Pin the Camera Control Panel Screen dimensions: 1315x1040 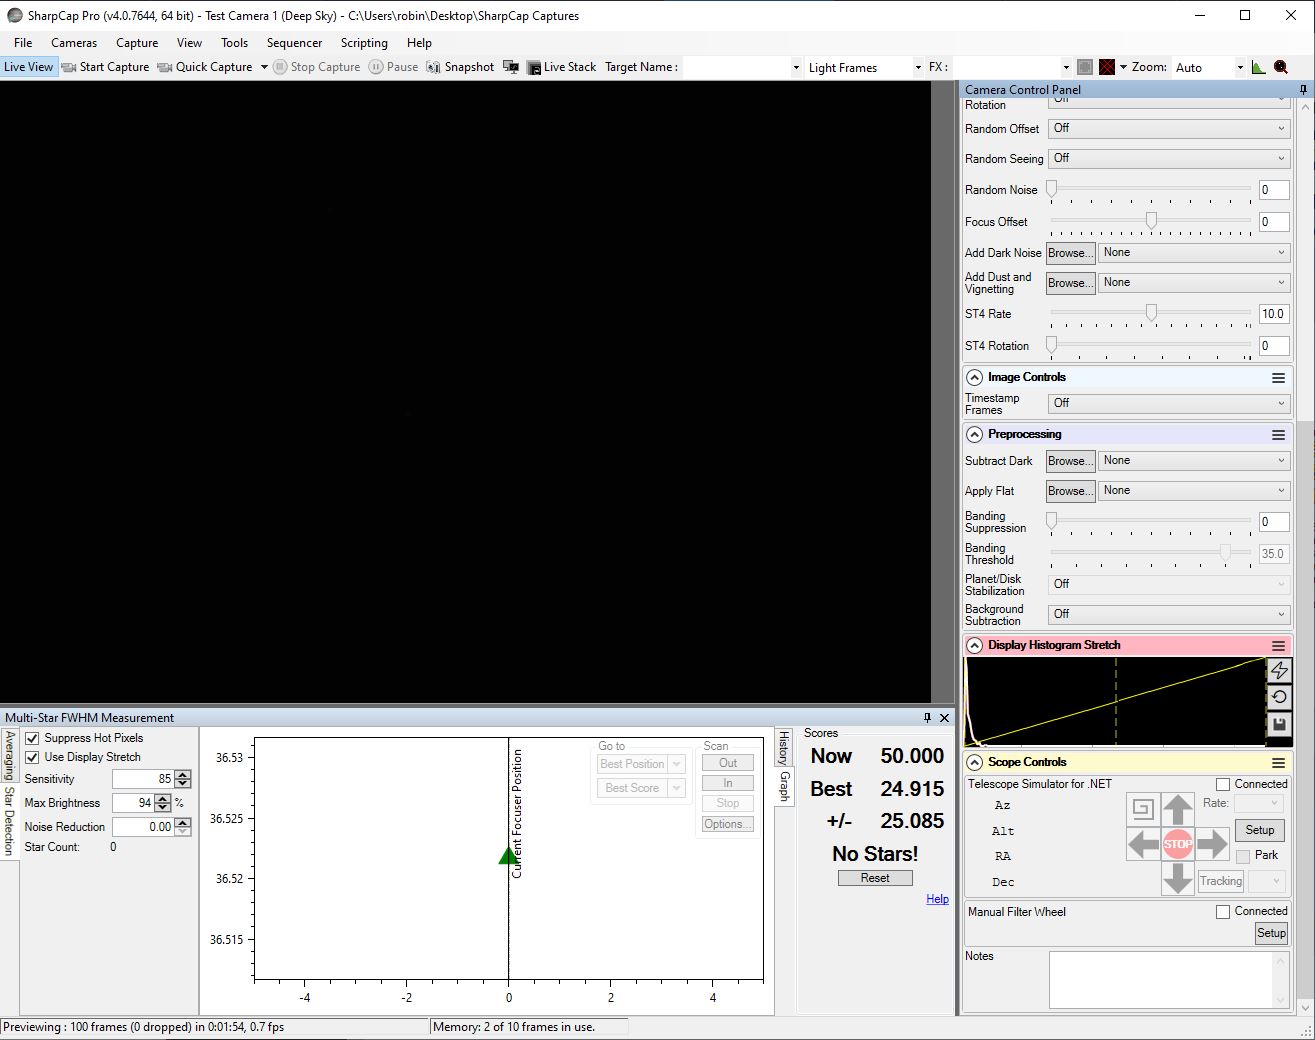click(x=1303, y=90)
